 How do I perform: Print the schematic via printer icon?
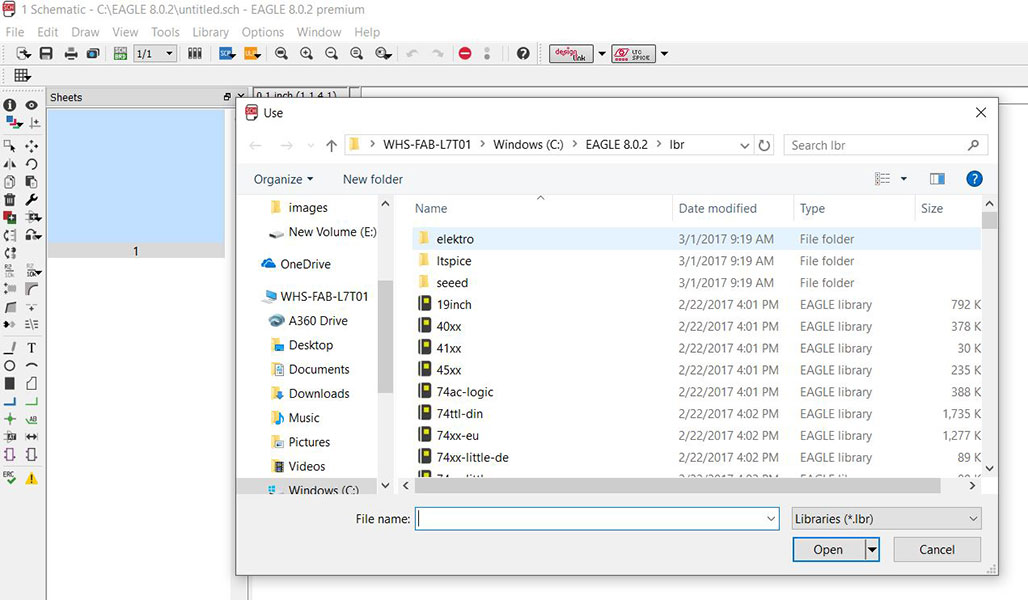coord(71,54)
